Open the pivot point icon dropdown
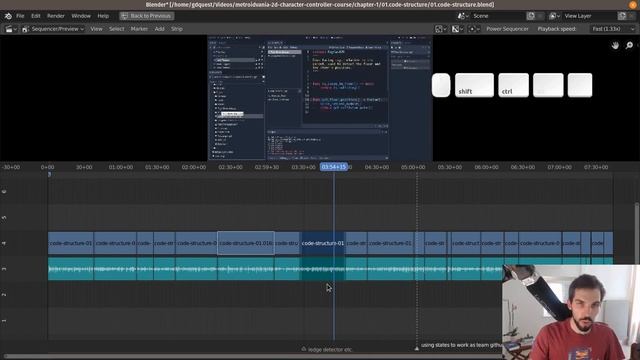640x360 pixels. click(474, 29)
